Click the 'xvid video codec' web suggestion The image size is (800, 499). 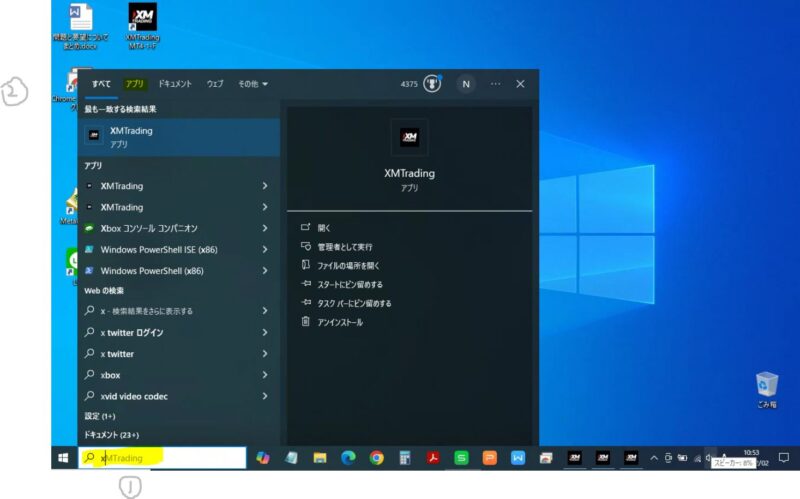(x=134, y=396)
